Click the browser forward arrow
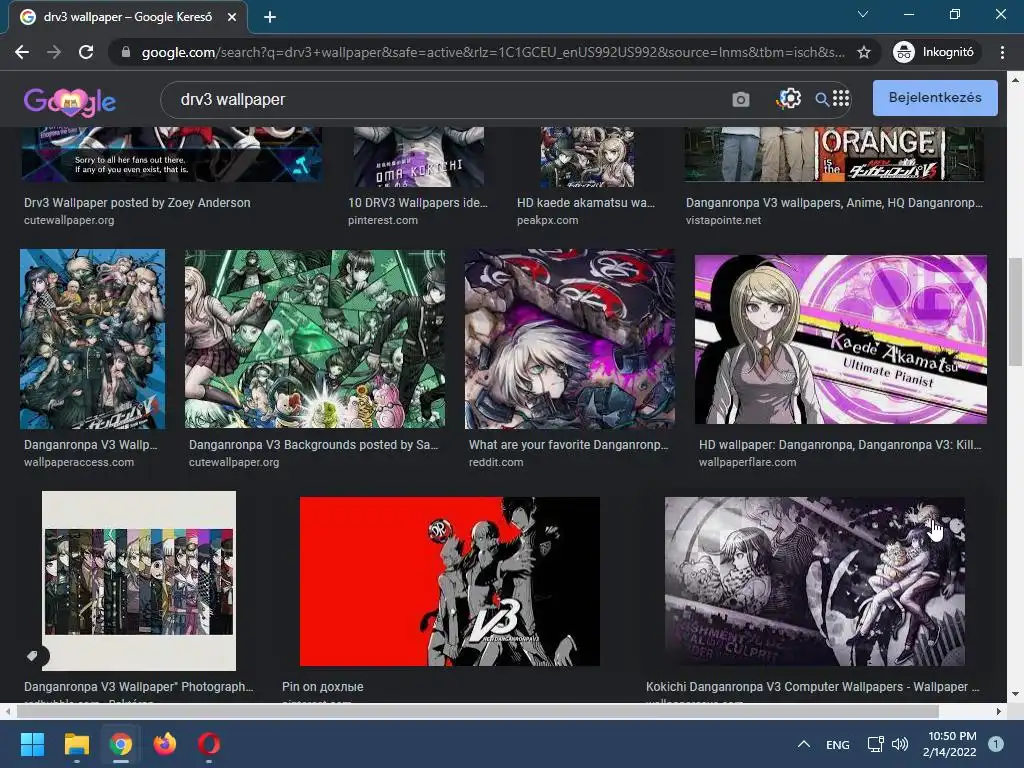Image resolution: width=1024 pixels, height=768 pixels. [x=54, y=52]
